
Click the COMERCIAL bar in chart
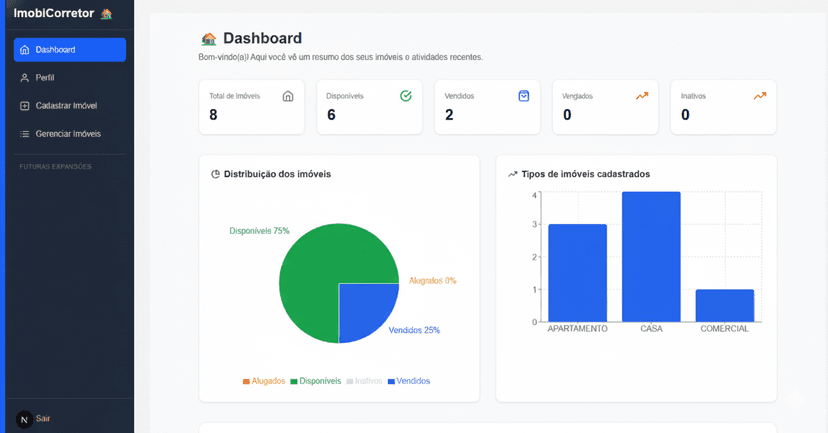pyautogui.click(x=724, y=305)
